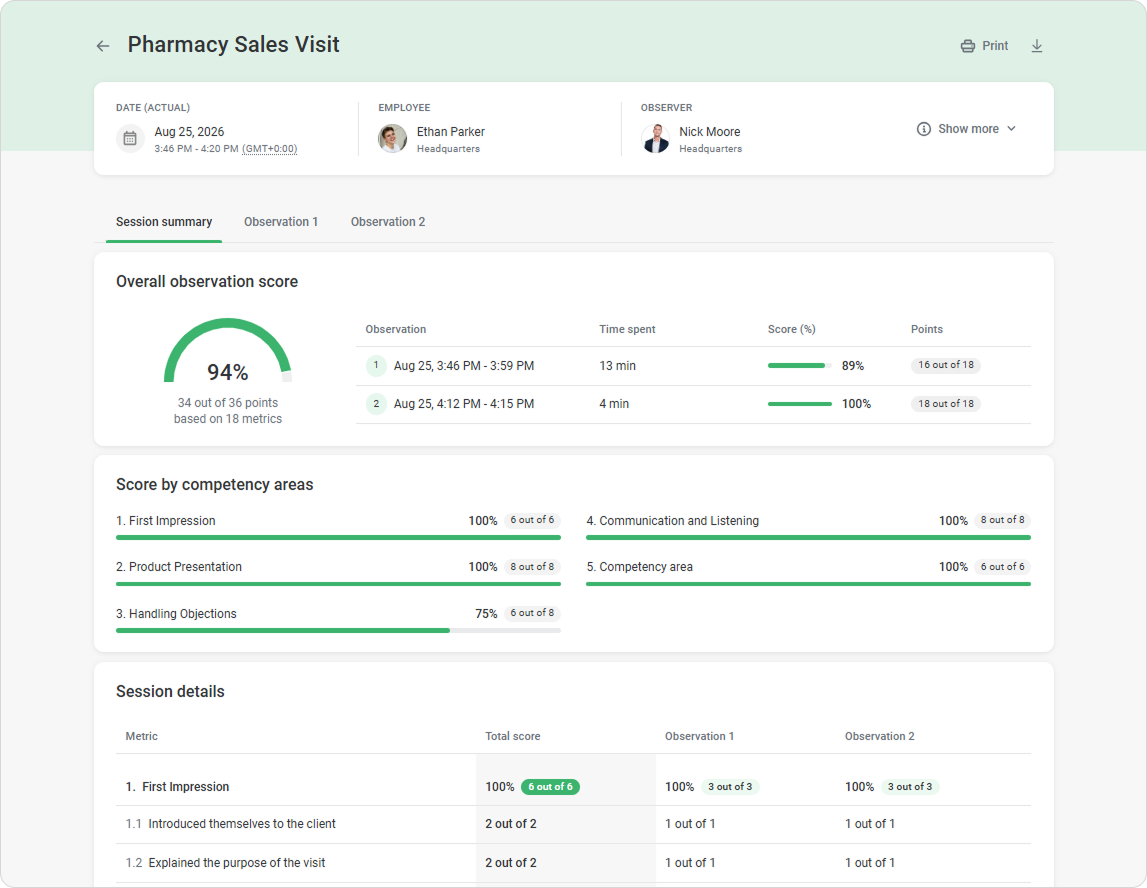
Task: Click the 94% overall score gauge
Action: 227,351
